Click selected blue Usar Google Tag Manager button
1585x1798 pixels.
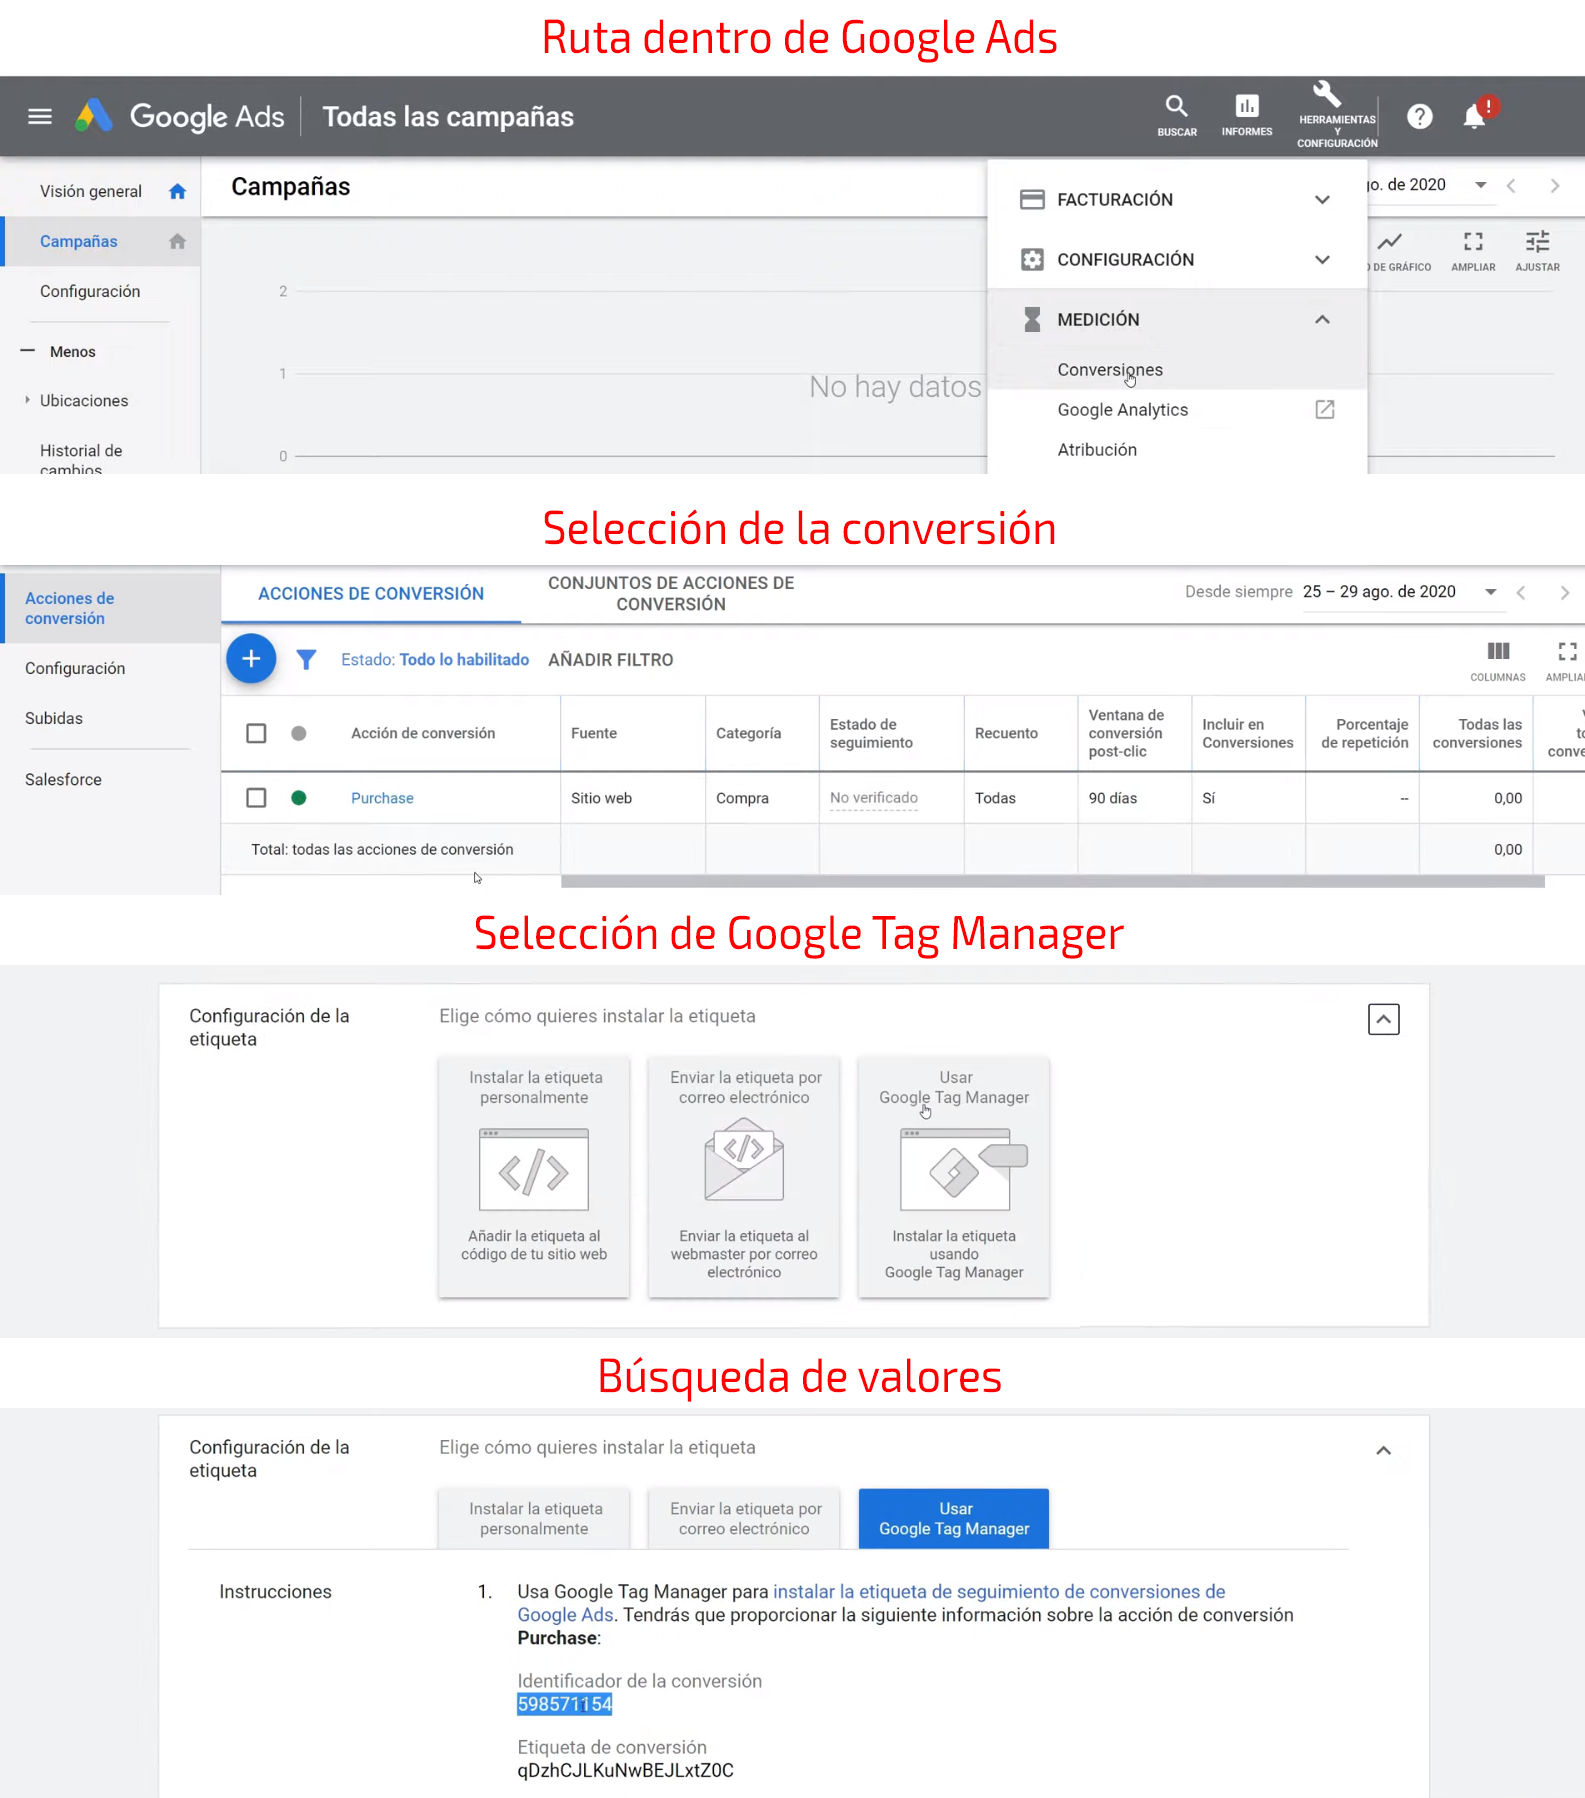point(954,1518)
